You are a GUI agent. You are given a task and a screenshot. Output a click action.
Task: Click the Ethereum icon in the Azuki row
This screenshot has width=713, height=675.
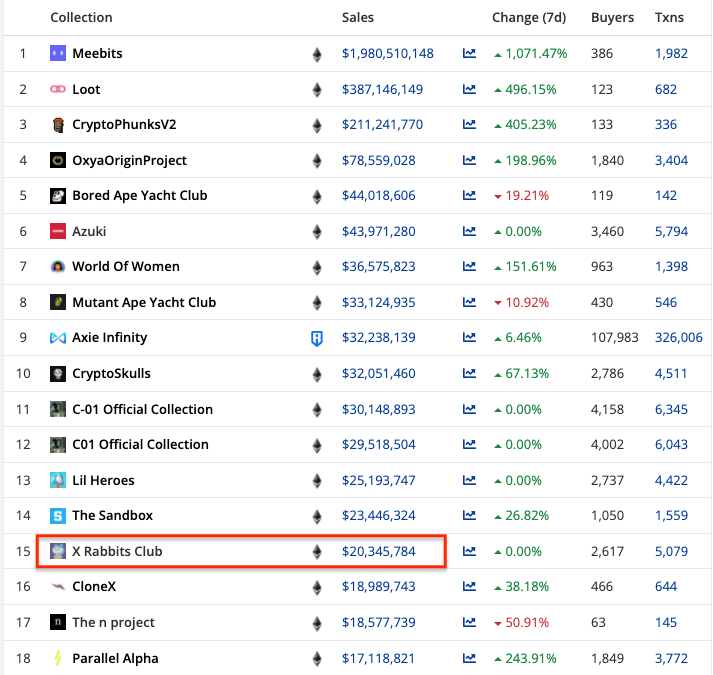tap(318, 231)
